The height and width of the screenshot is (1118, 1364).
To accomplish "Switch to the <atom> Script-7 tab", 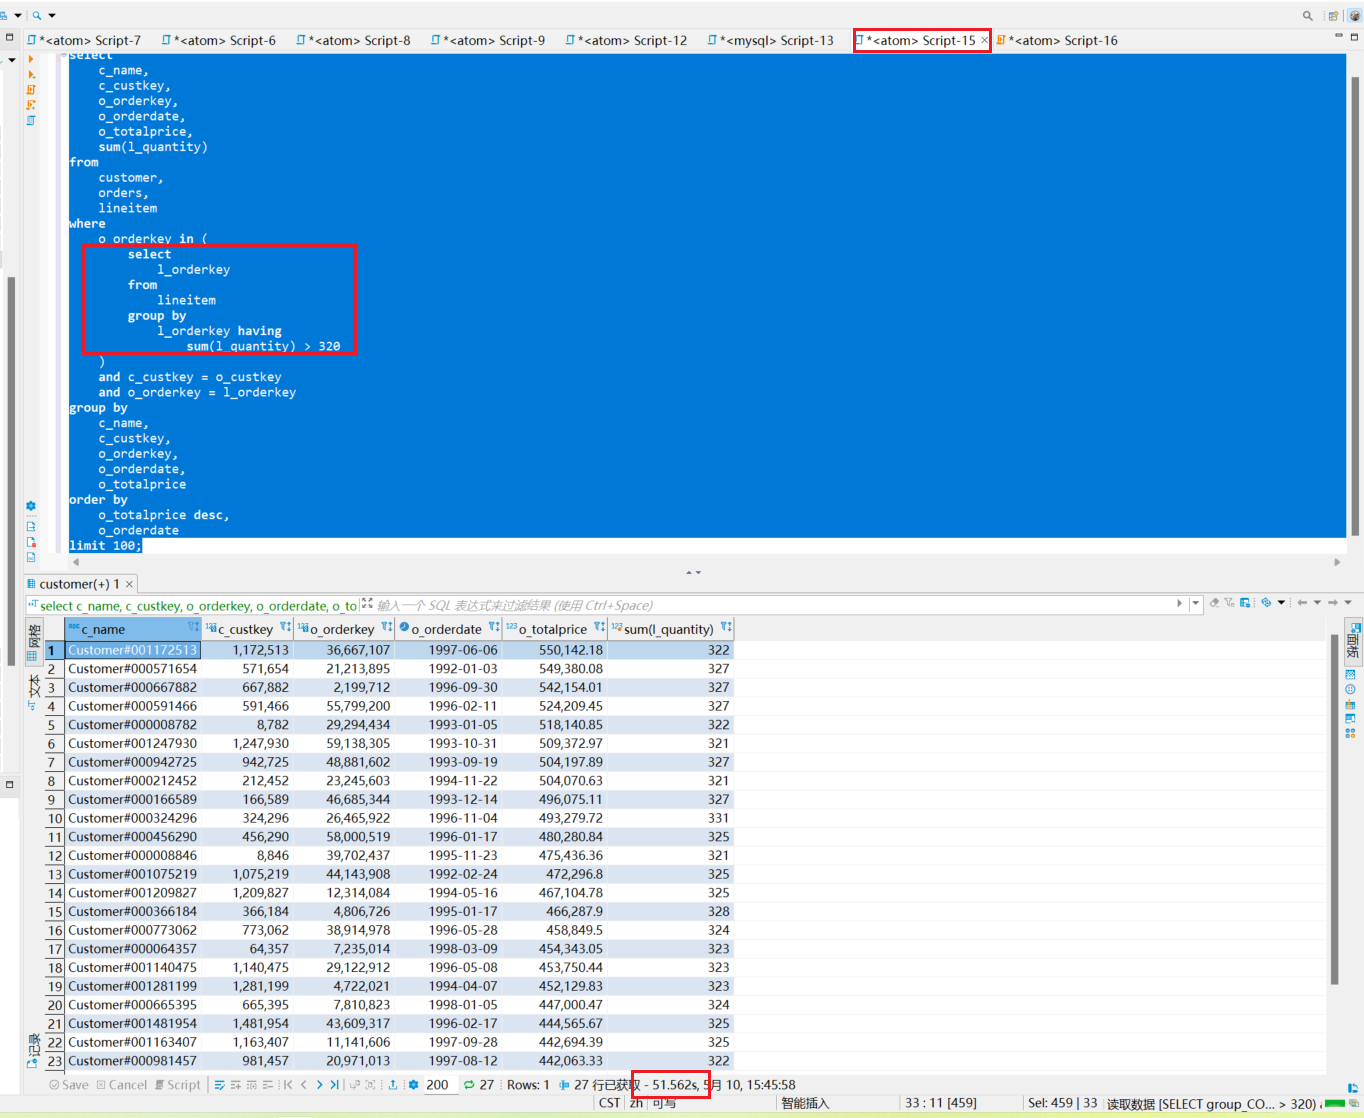I will 85,40.
